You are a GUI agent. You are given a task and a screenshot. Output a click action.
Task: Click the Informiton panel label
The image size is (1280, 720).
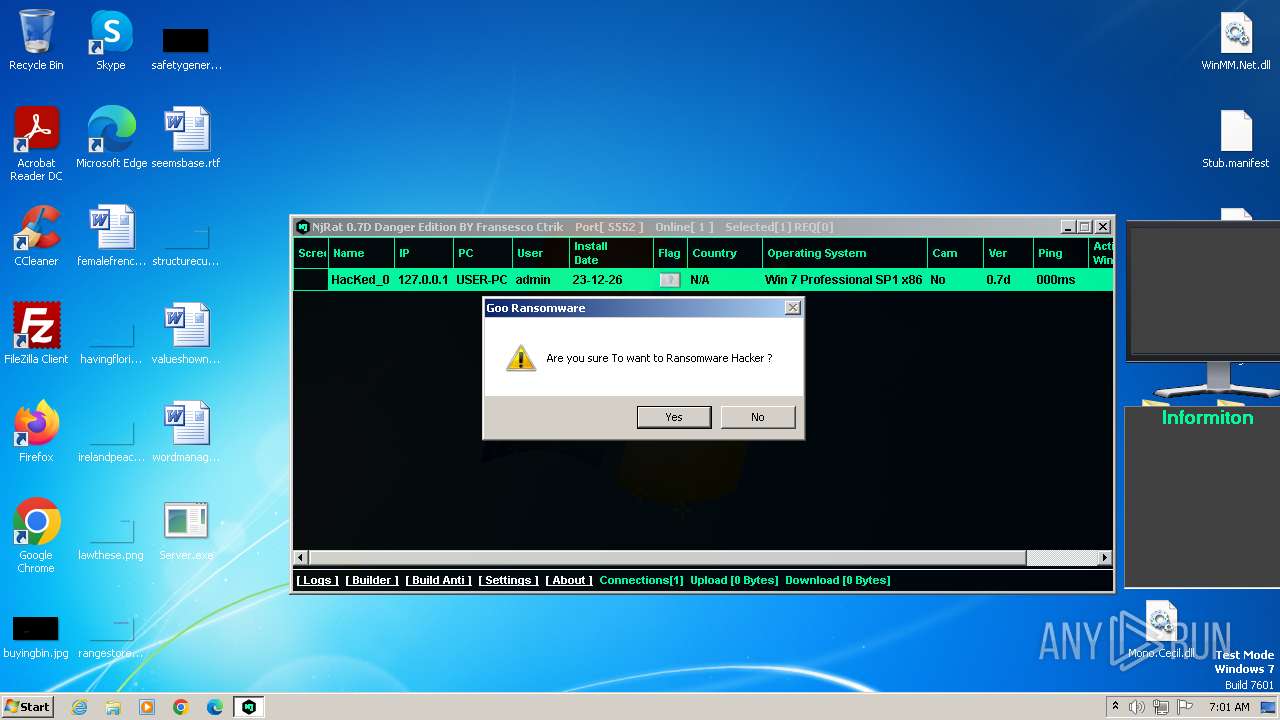(1207, 418)
